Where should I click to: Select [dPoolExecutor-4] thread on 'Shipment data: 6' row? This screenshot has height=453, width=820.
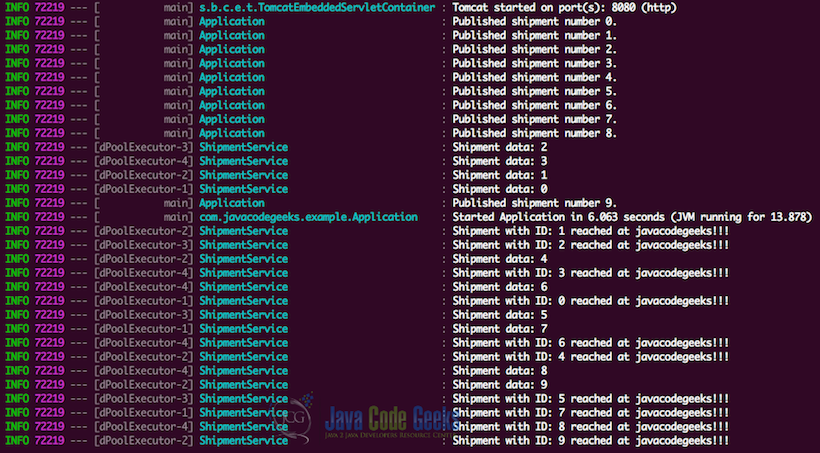click(x=144, y=287)
